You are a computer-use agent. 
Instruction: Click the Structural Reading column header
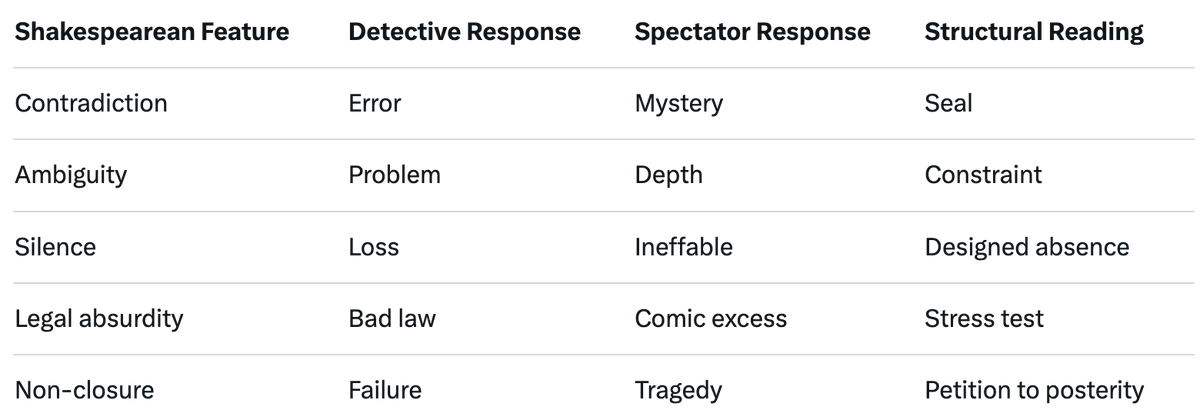[1034, 32]
